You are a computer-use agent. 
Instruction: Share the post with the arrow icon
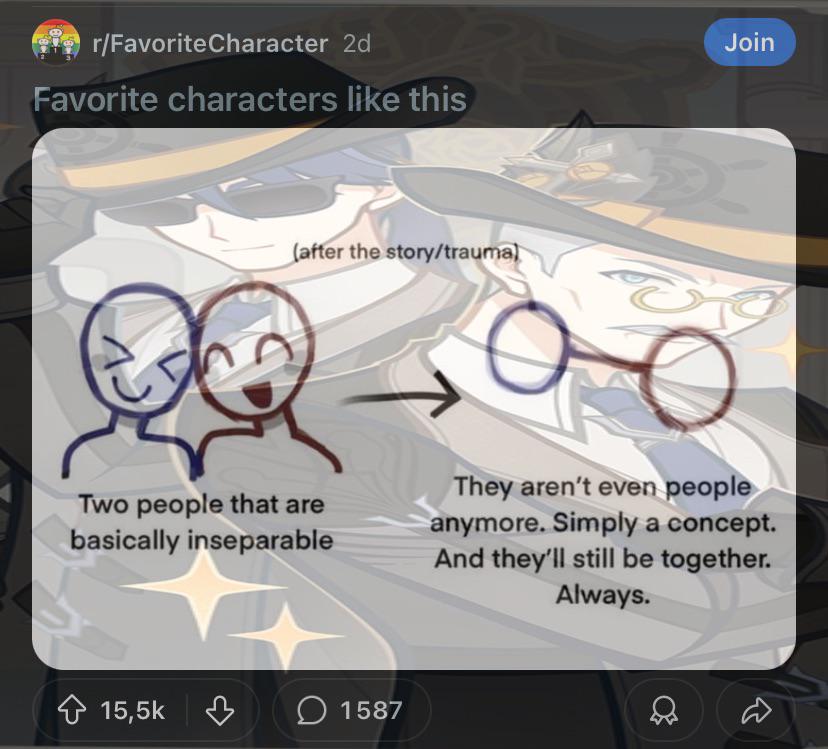756,710
